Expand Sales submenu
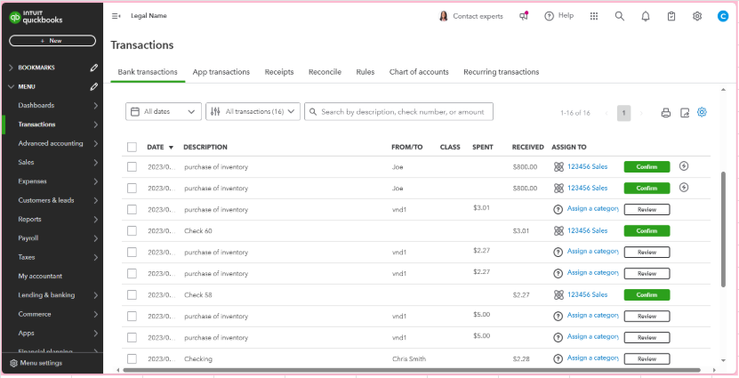This screenshot has height=378, width=739. [96, 163]
